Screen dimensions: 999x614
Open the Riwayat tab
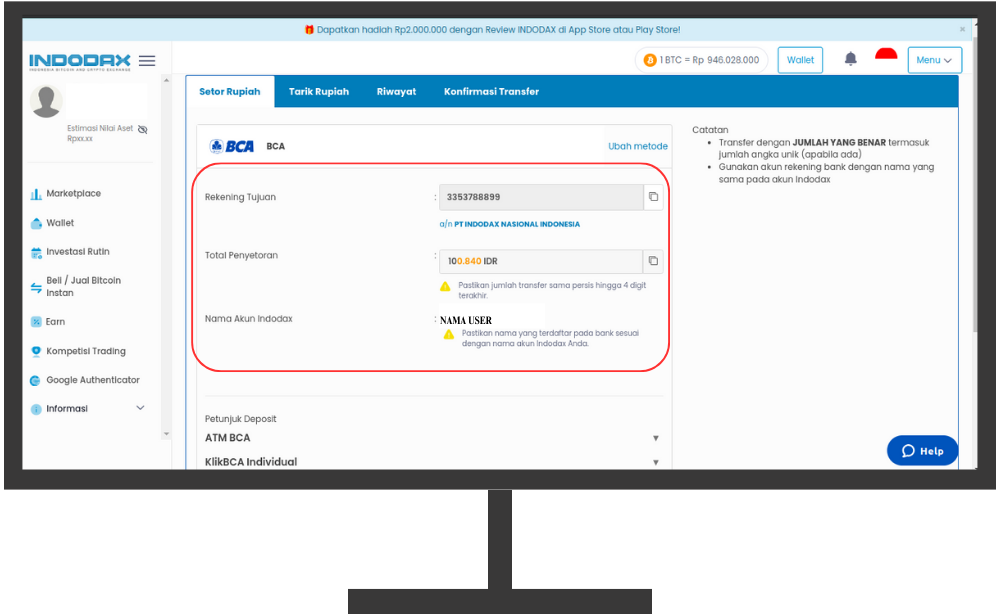click(396, 92)
